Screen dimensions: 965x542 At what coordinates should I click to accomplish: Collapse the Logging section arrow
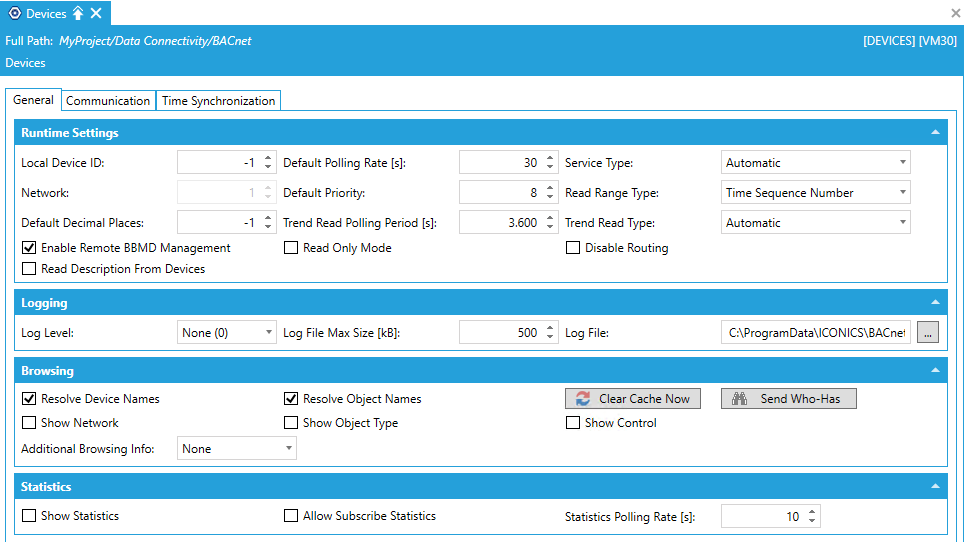(934, 303)
